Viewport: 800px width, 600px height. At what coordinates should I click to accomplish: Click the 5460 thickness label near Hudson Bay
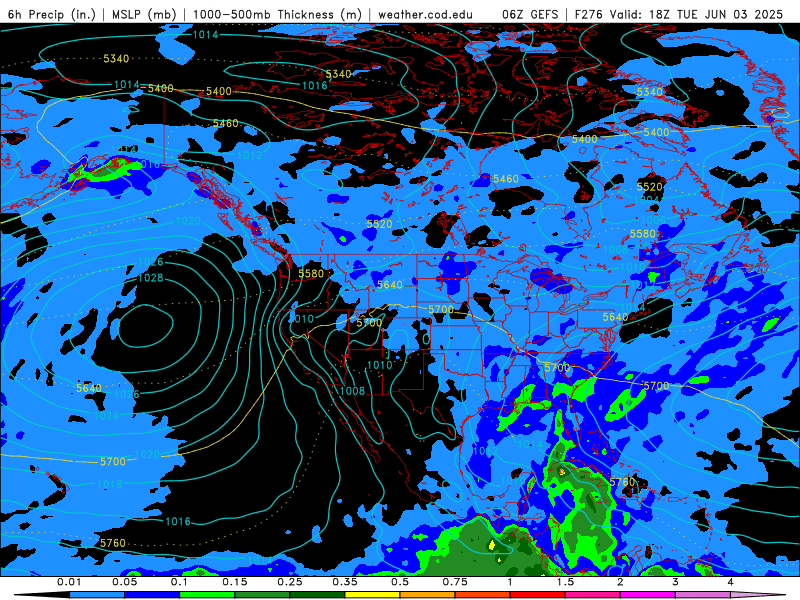[506, 179]
